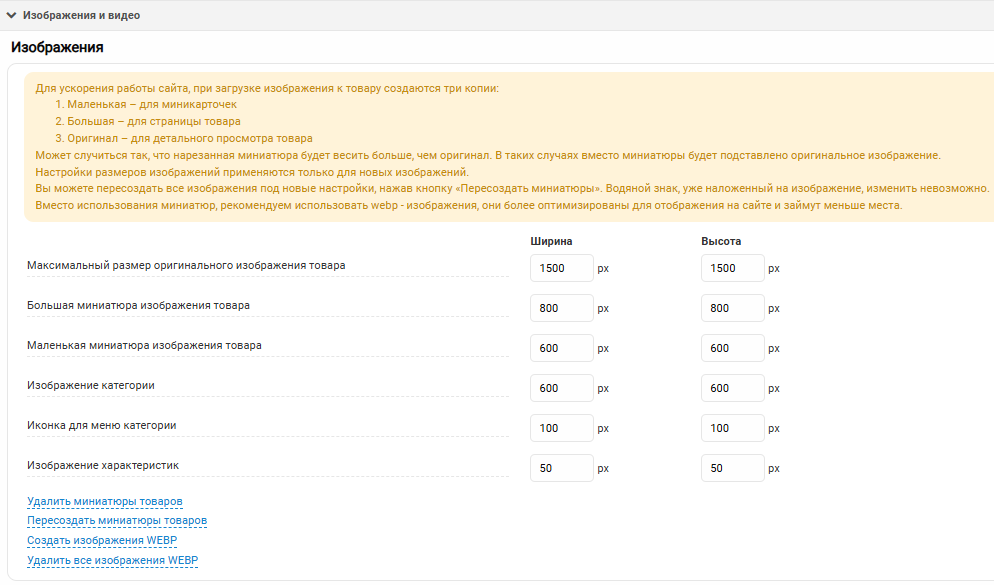
Task: Click label Иконка для меню категории
Action: tap(102, 425)
